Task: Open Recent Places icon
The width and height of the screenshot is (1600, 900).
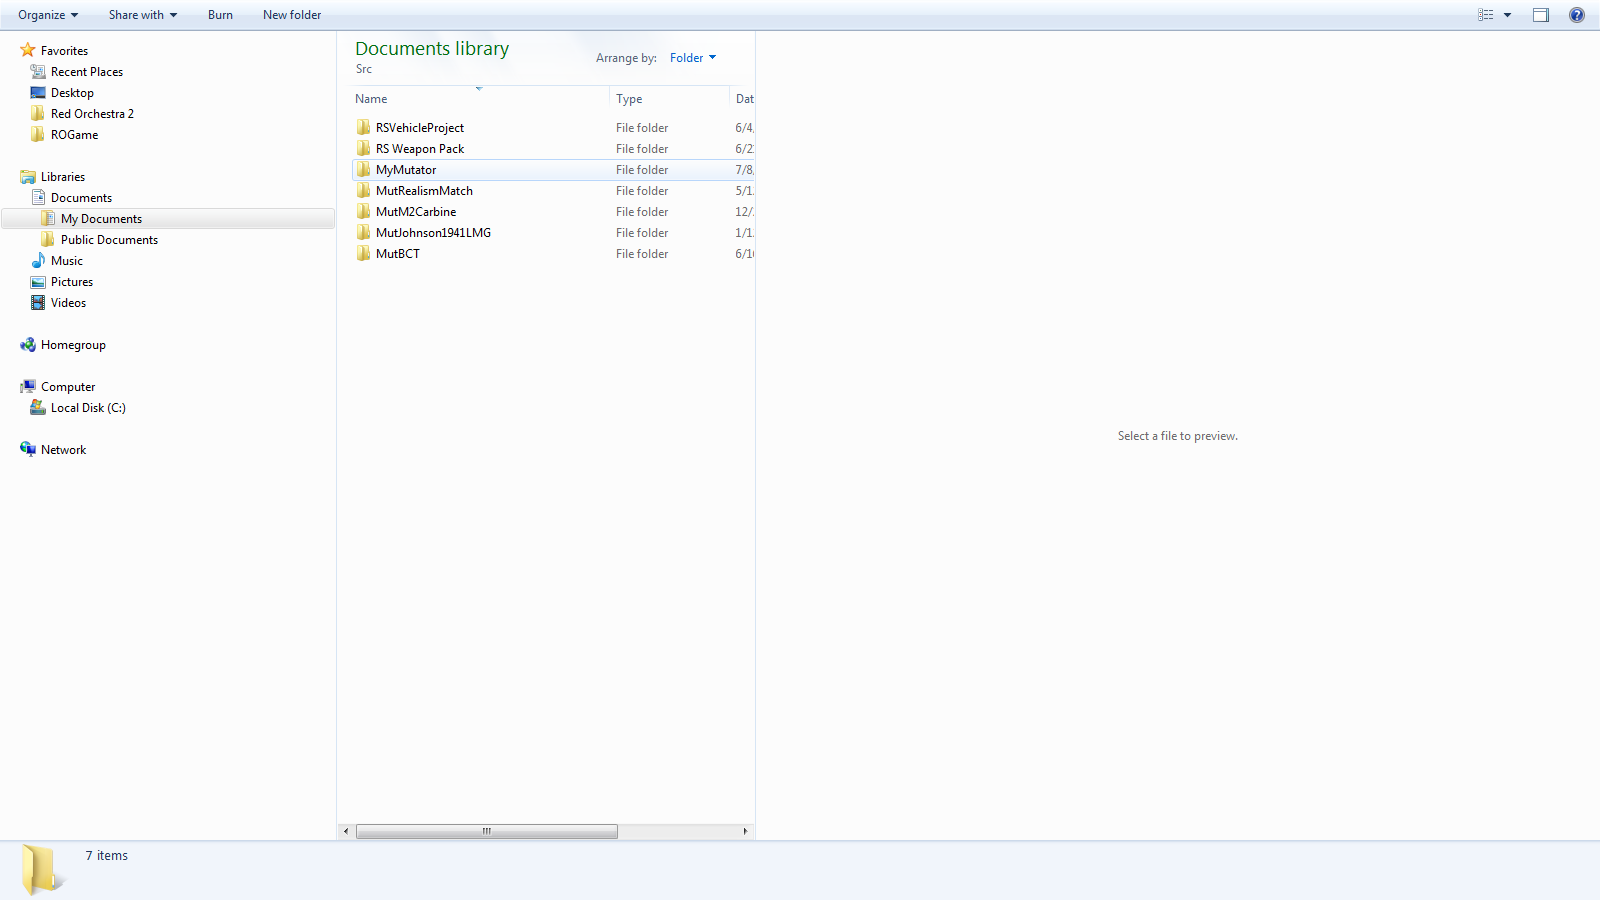Action: [x=38, y=71]
